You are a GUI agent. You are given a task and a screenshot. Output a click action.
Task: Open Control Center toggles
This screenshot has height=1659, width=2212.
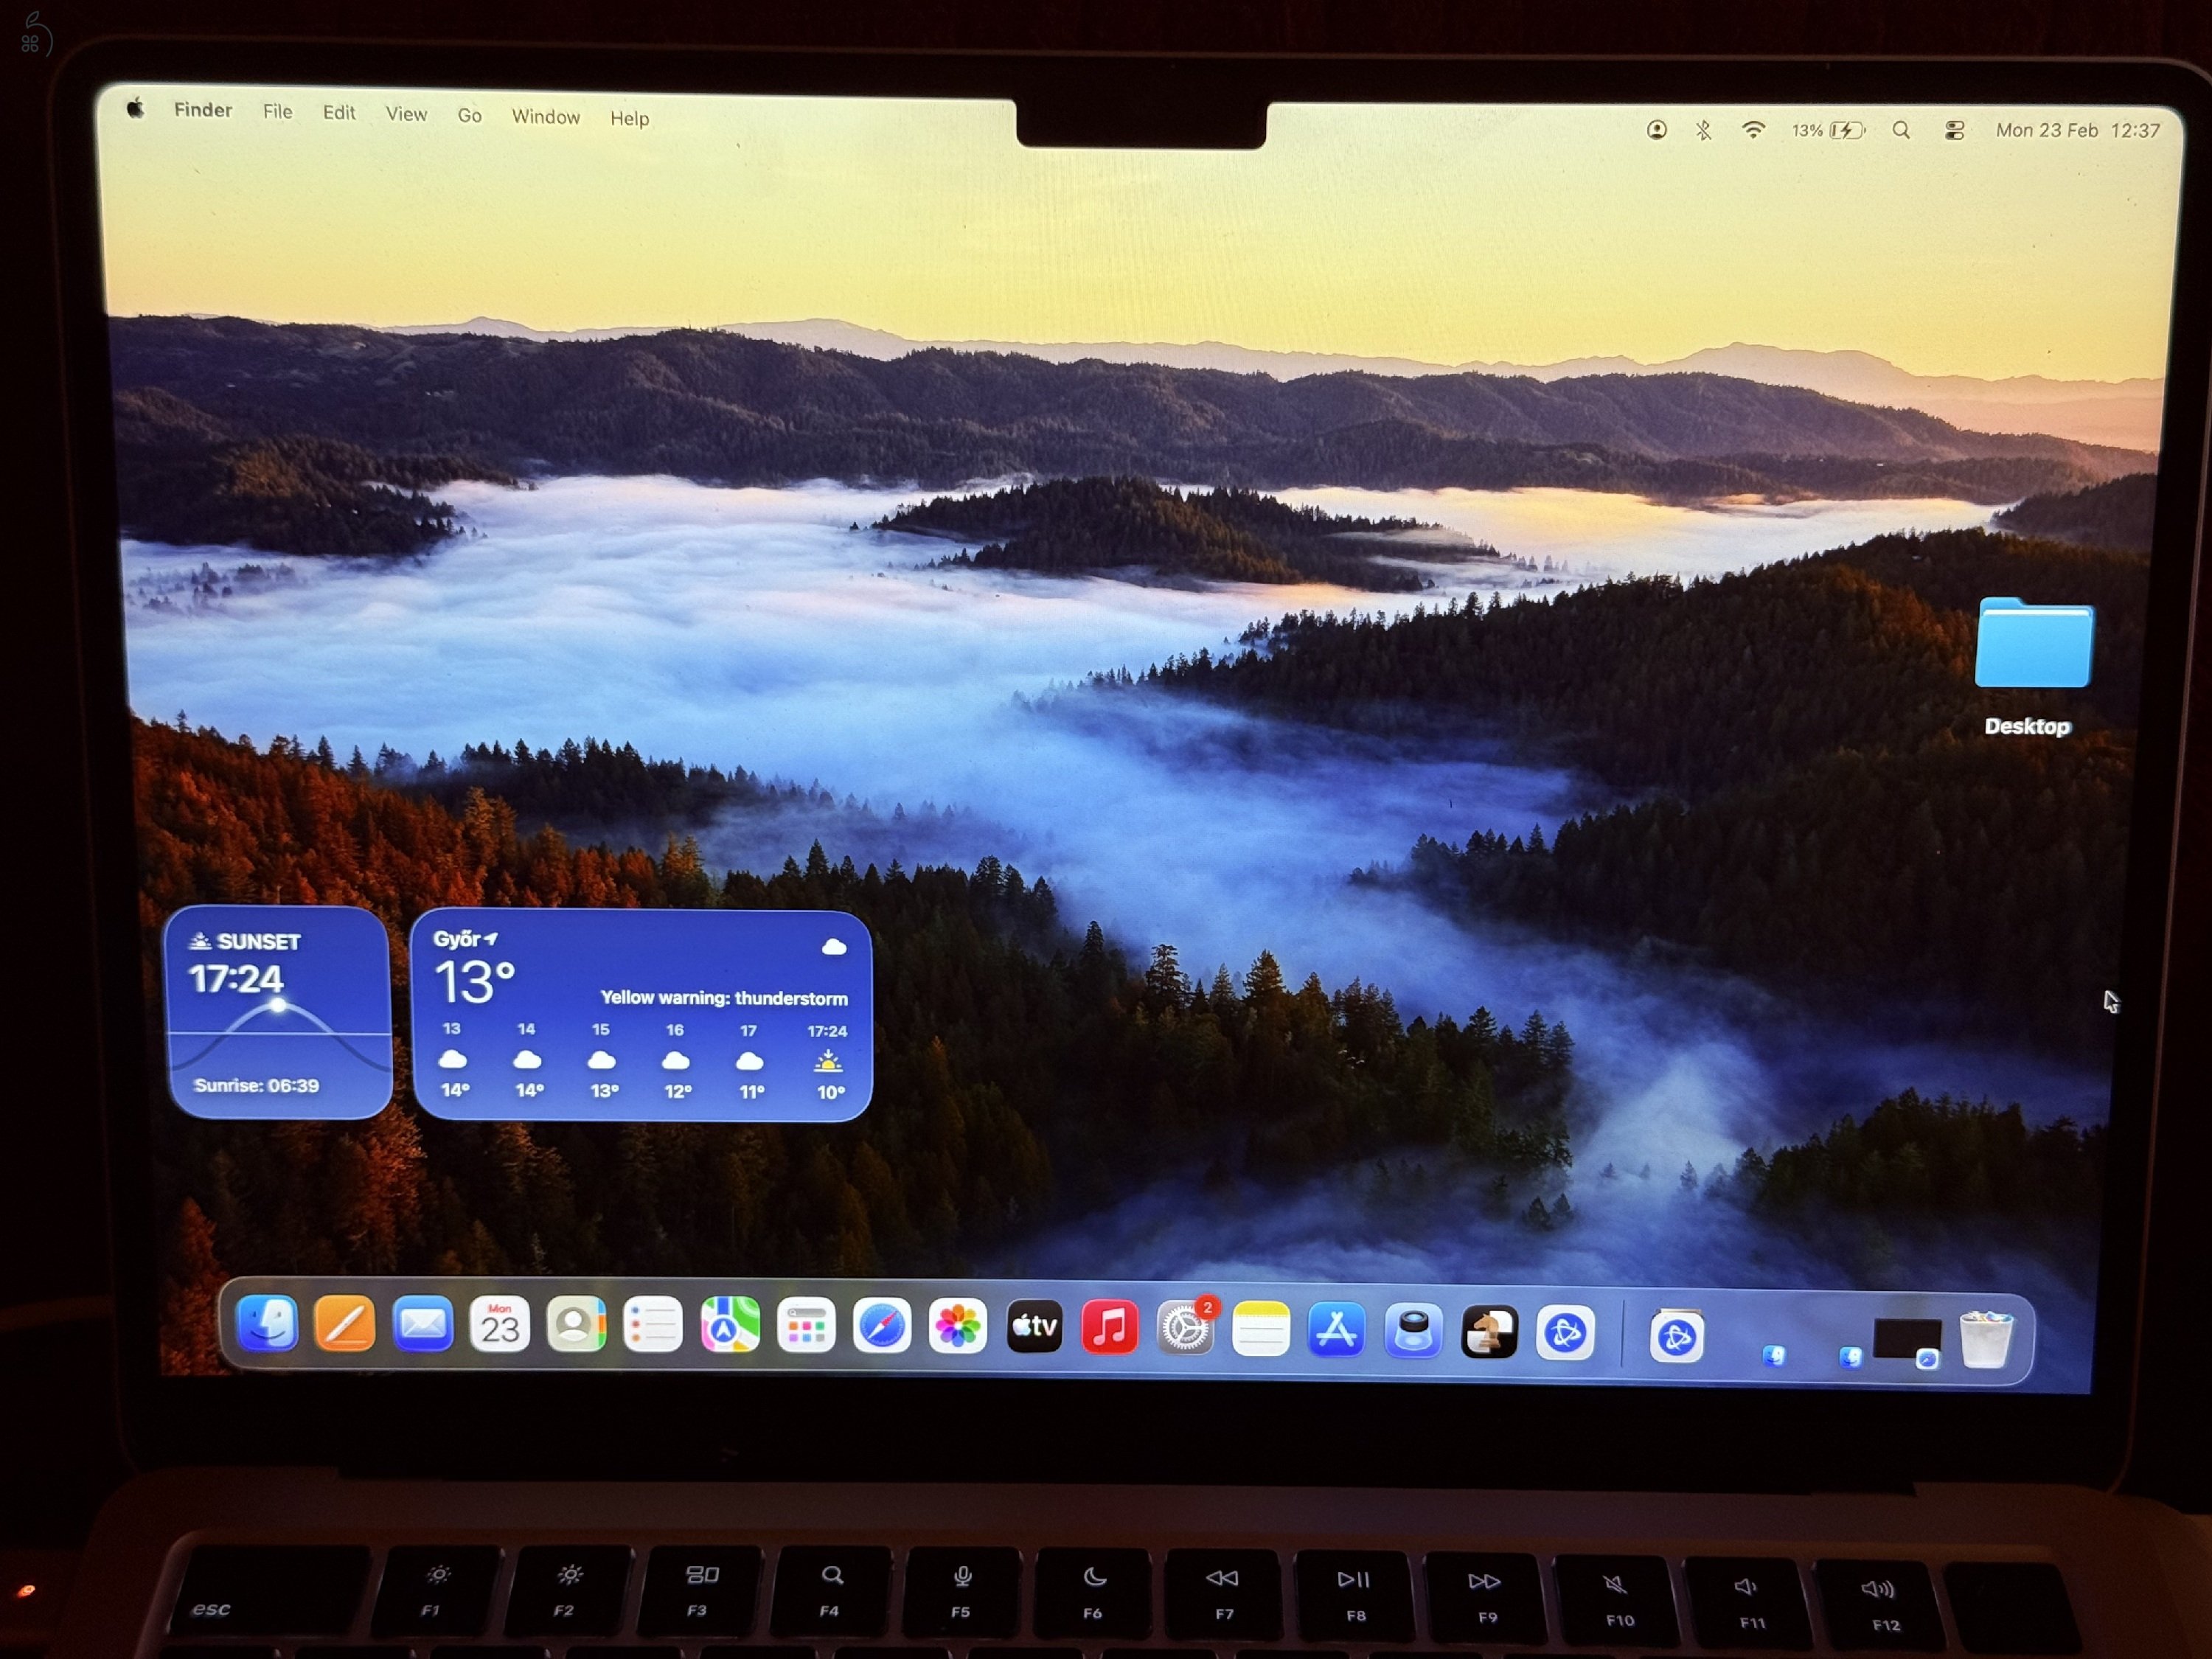(1953, 130)
